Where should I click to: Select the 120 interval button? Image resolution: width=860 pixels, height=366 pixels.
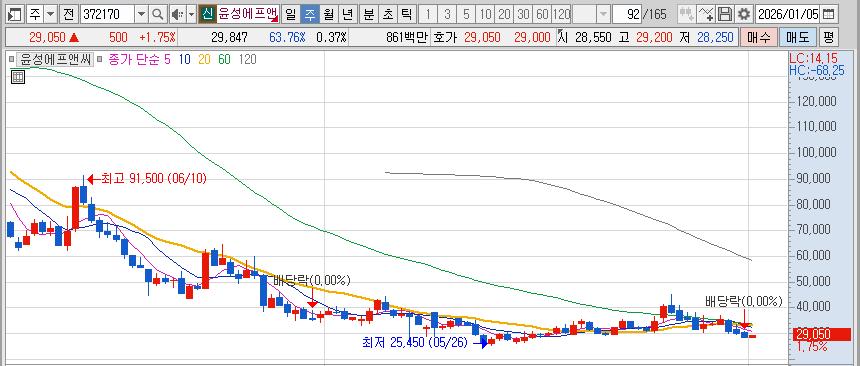(x=561, y=14)
